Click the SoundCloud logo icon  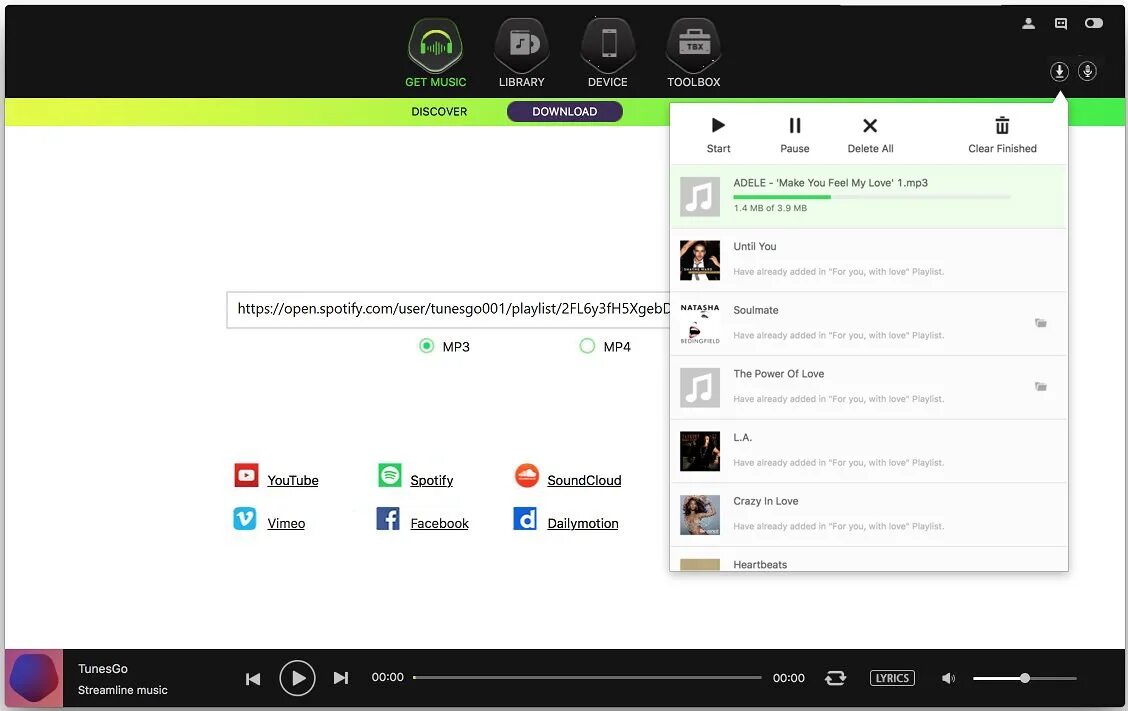coord(527,475)
